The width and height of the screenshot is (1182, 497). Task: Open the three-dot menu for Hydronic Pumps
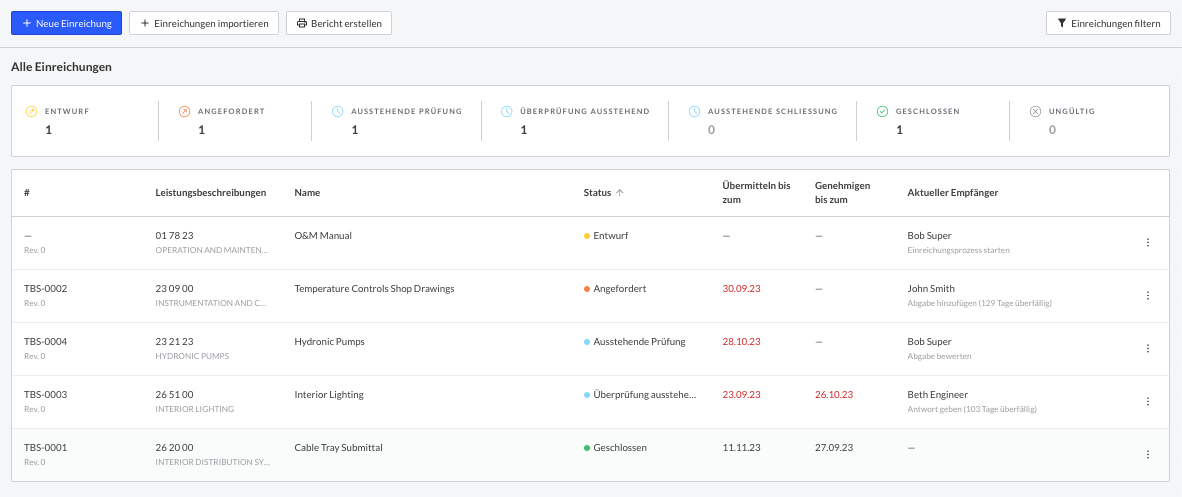coord(1147,348)
